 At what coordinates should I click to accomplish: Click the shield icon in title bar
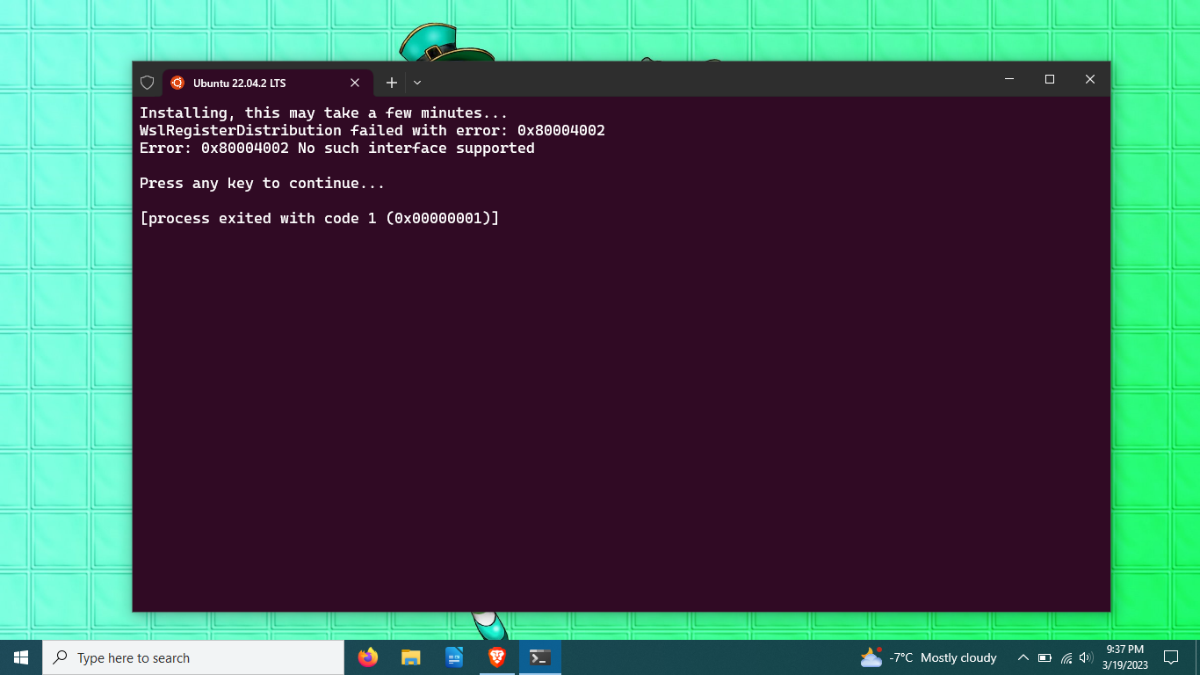(147, 83)
